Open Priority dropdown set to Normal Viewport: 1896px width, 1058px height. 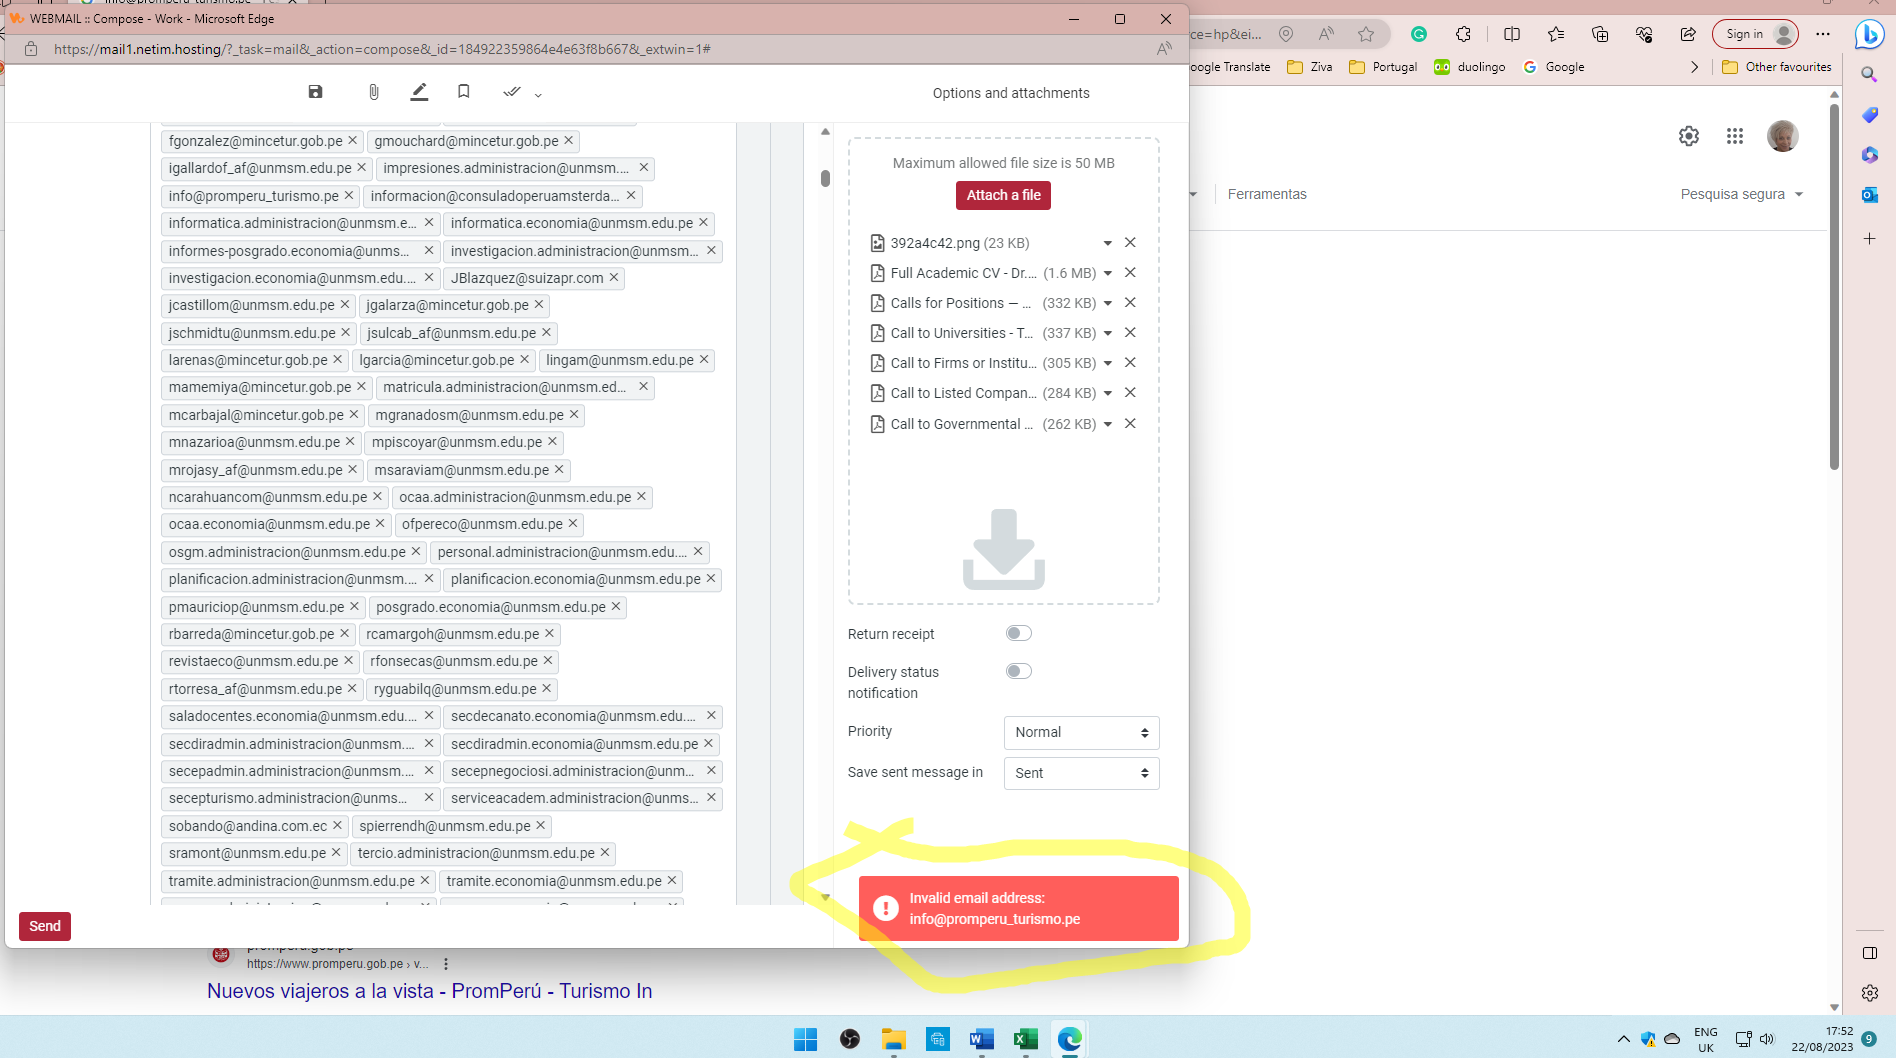coord(1081,732)
